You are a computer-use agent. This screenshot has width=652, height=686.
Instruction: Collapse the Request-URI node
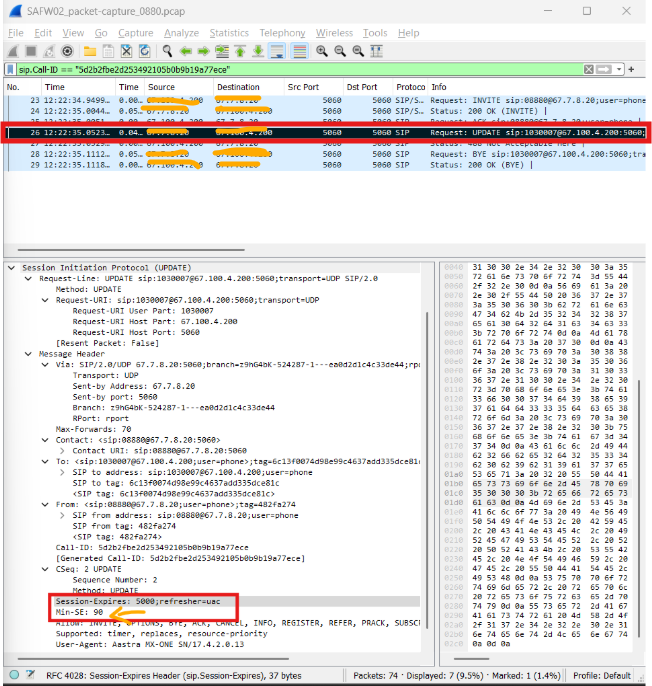click(45, 300)
